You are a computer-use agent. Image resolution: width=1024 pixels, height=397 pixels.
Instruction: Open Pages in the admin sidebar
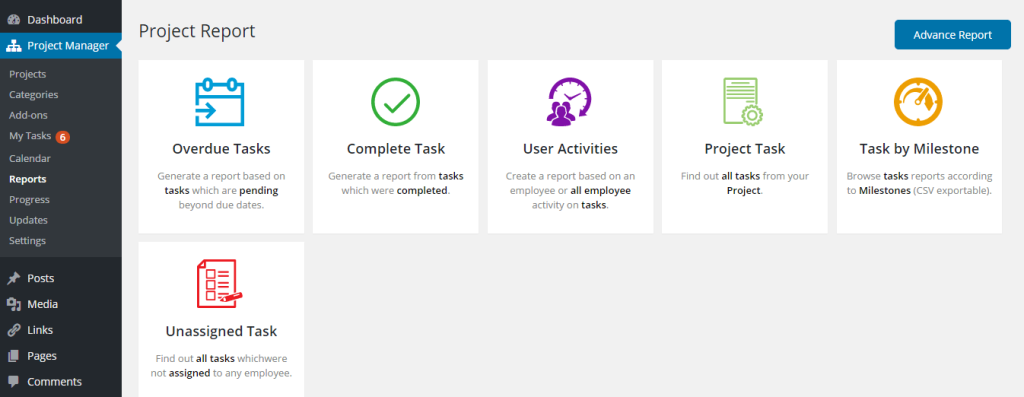42,356
